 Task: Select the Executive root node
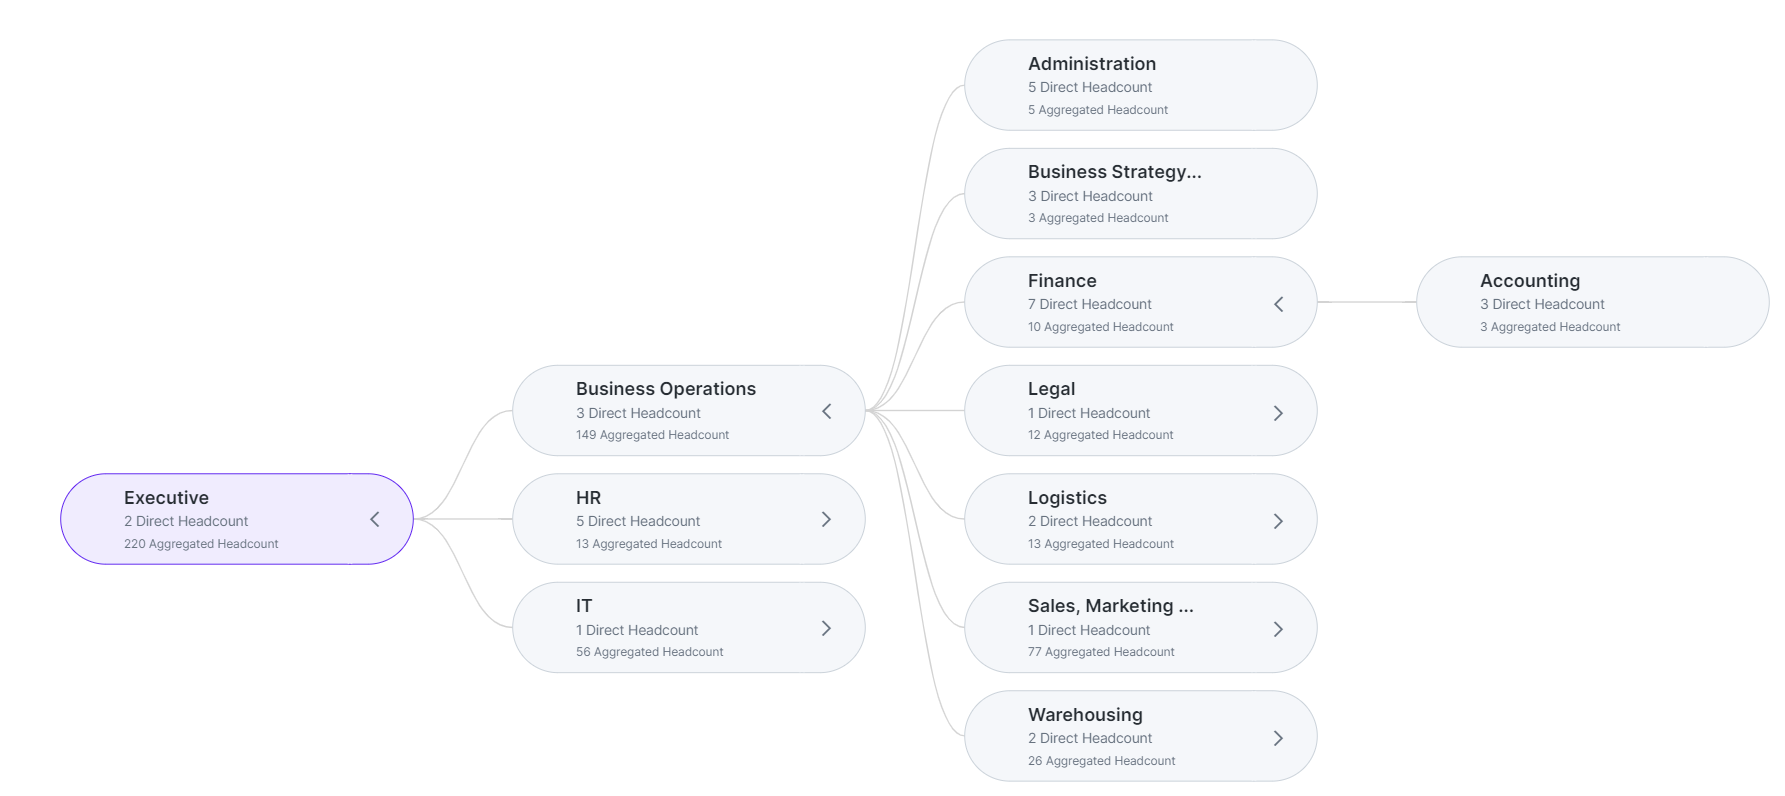[x=236, y=519]
